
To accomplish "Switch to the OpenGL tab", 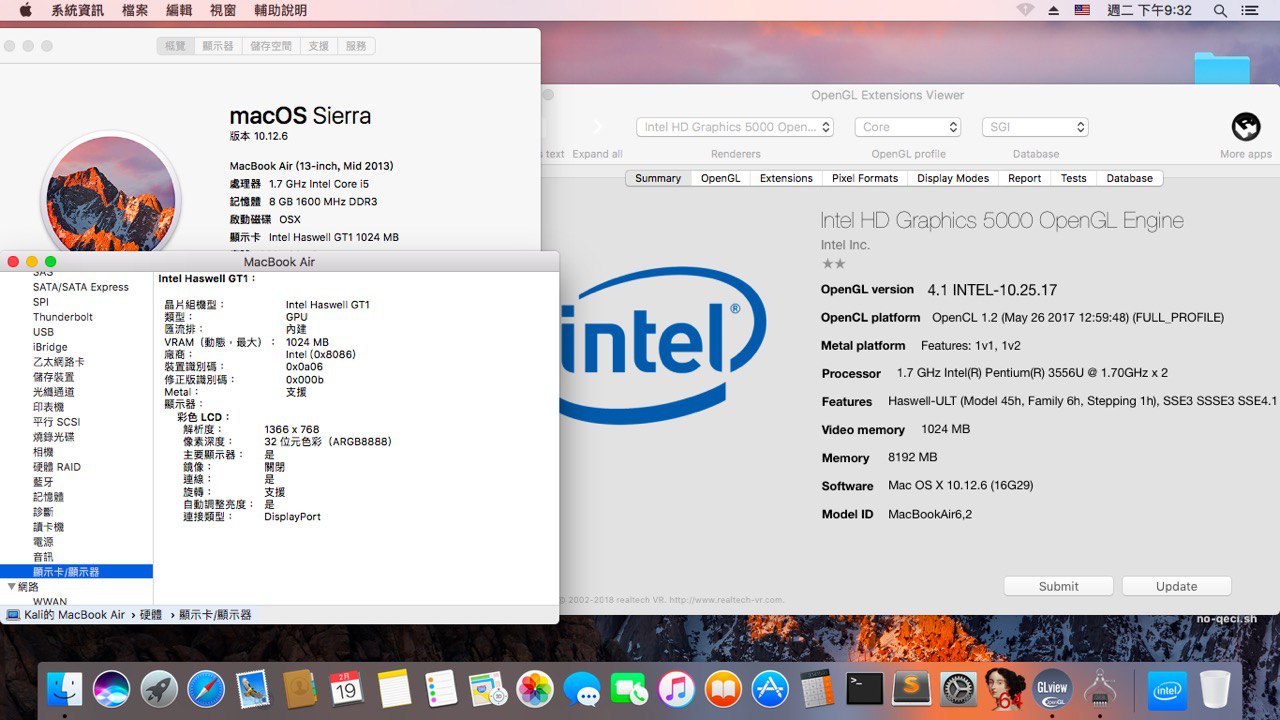I will point(720,178).
